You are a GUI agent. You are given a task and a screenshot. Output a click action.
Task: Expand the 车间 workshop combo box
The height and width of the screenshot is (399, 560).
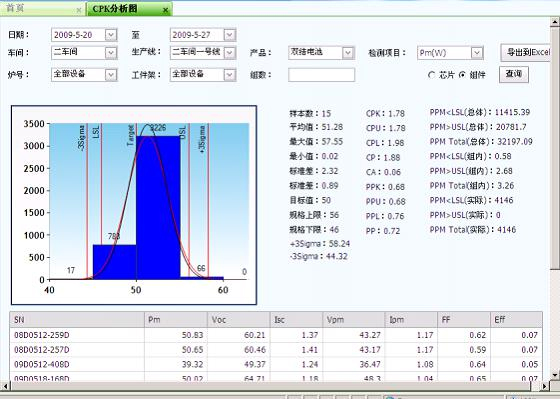(x=111, y=53)
